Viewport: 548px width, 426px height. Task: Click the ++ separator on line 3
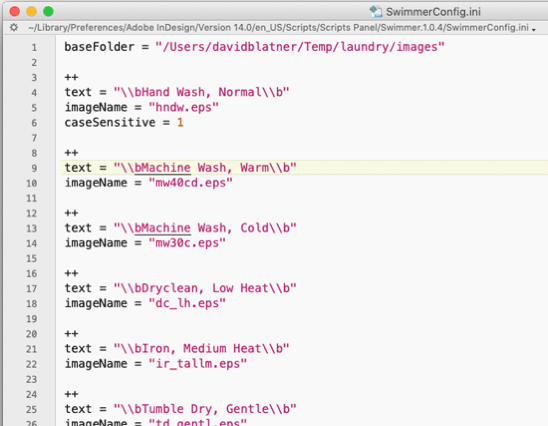[x=71, y=77]
